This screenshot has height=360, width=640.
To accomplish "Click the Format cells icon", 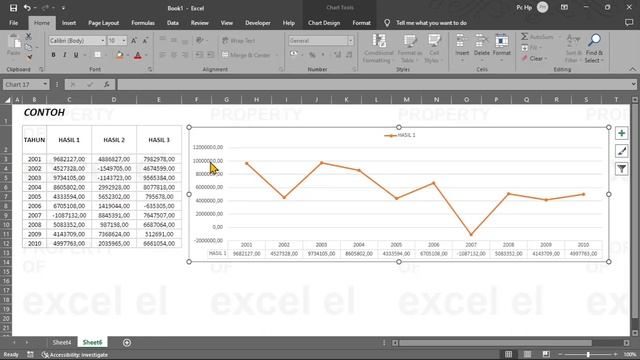I will coord(502,42).
